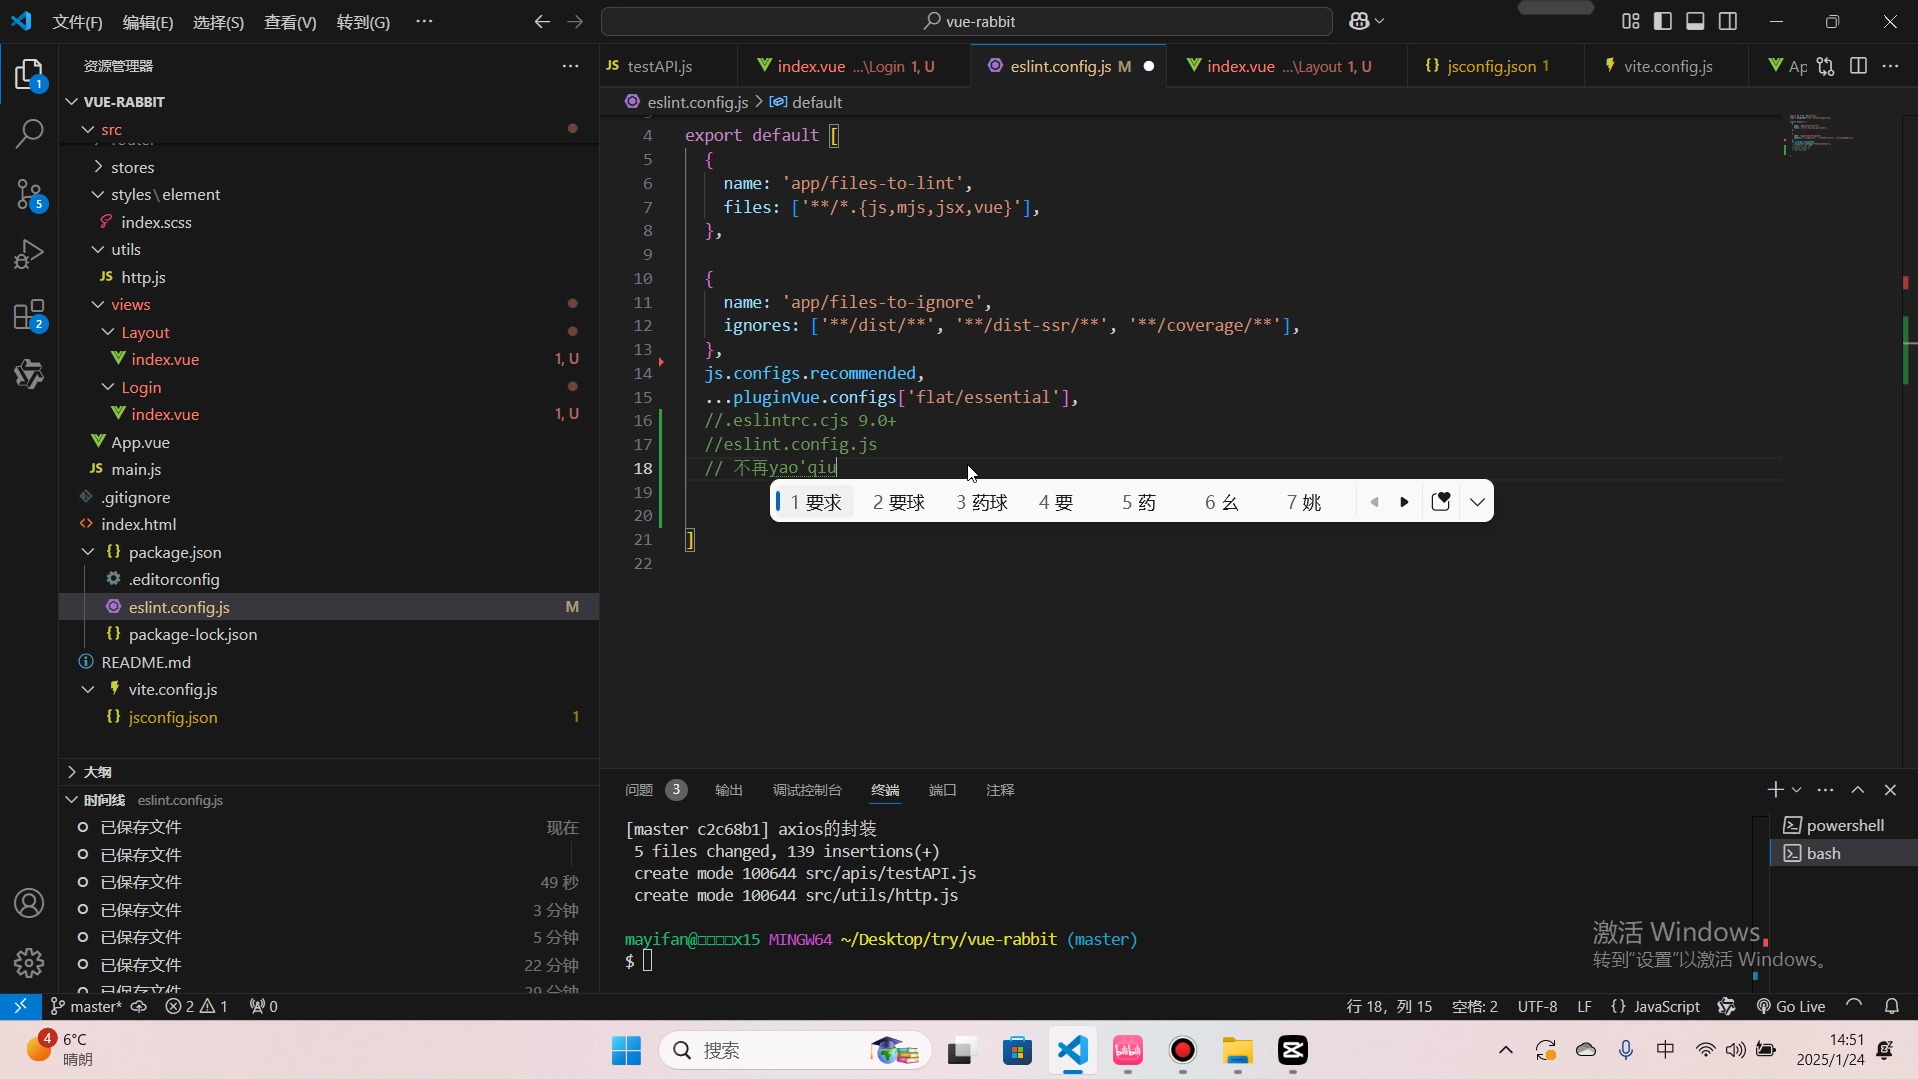Change indentation via 空格: 2

[x=1474, y=1007]
